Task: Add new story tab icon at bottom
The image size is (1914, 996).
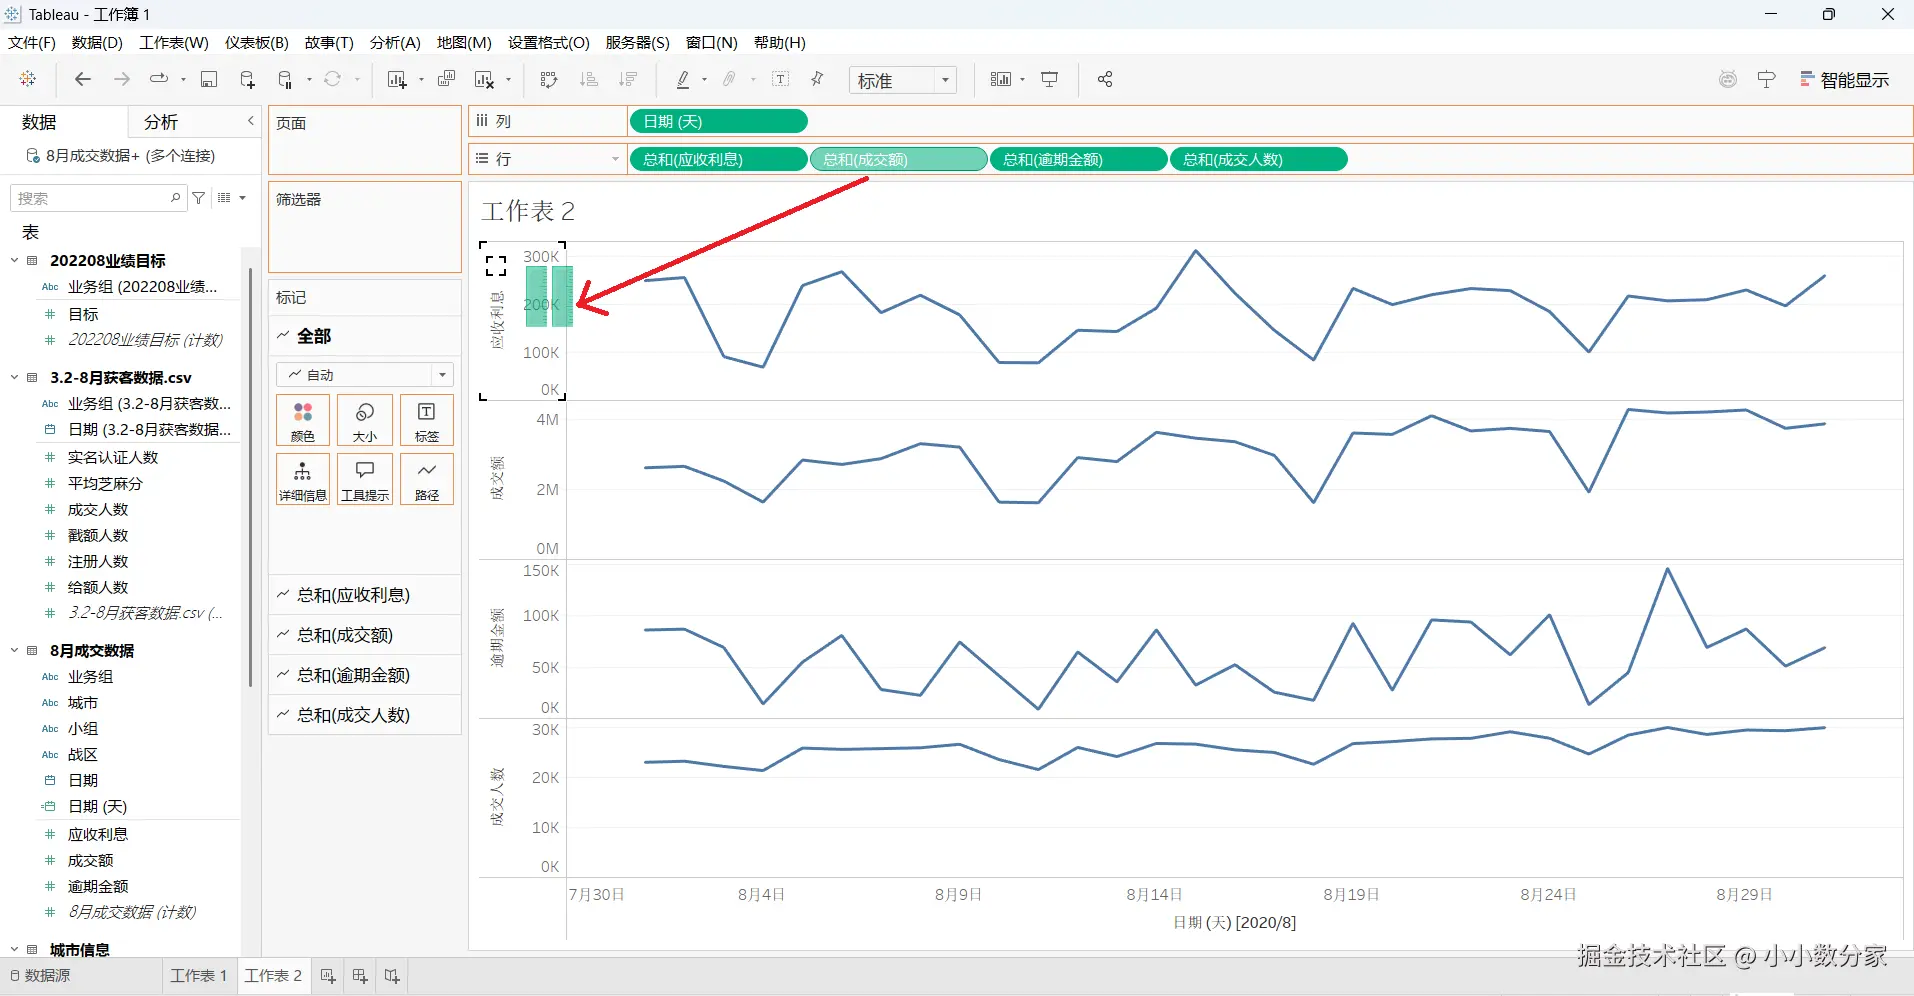Action: pyautogui.click(x=392, y=976)
